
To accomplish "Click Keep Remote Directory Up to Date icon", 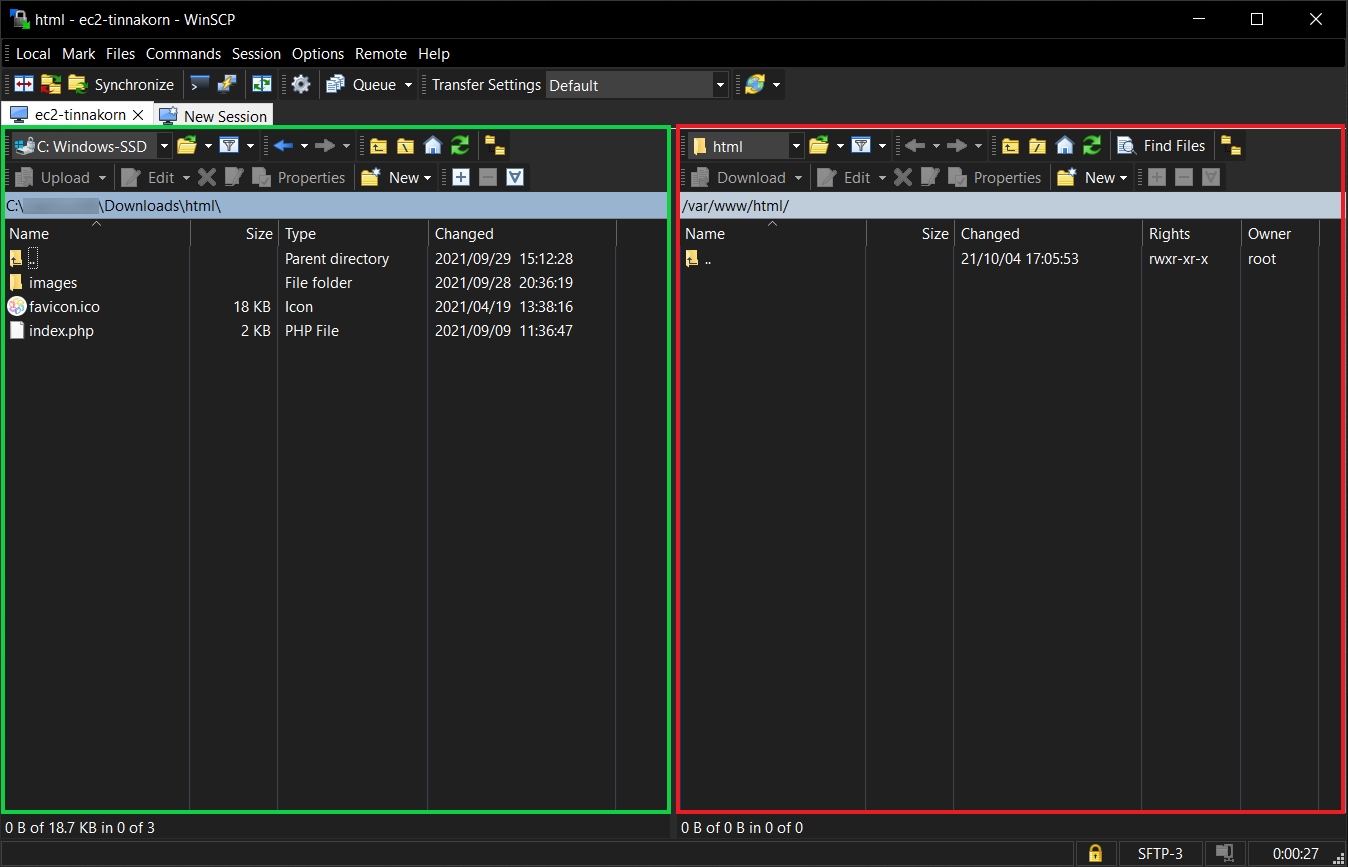I will [x=262, y=85].
